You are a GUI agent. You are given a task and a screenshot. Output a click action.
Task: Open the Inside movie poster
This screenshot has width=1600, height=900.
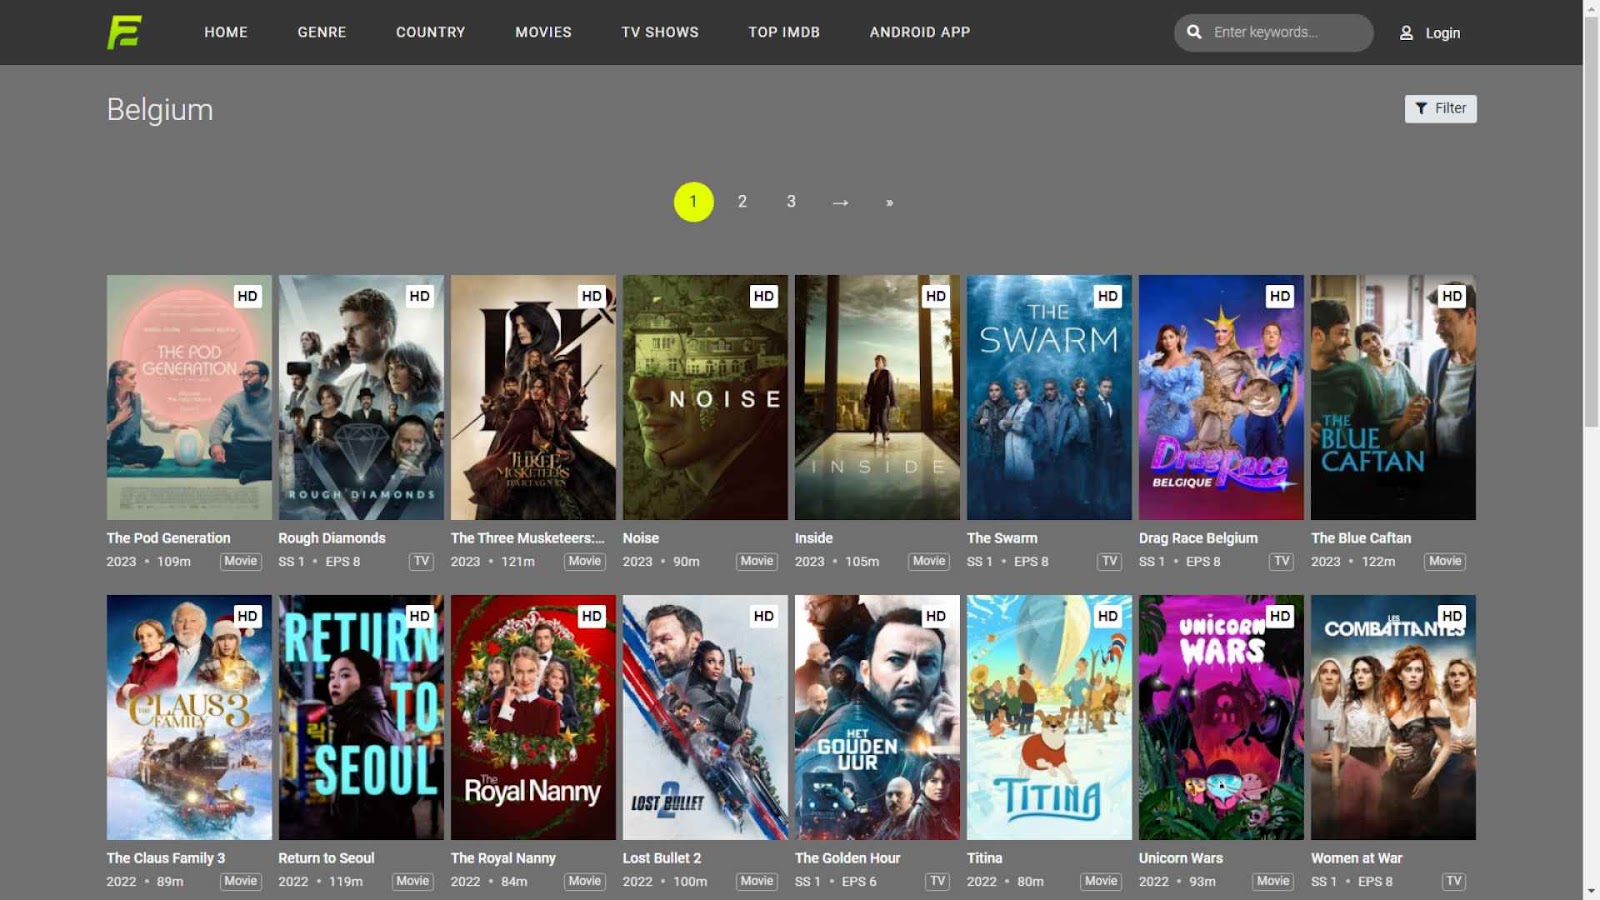pos(877,397)
